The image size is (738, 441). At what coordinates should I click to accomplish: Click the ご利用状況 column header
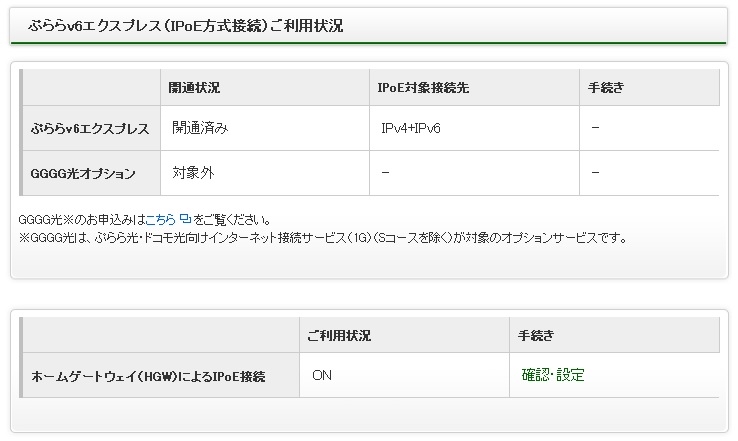tap(340, 335)
